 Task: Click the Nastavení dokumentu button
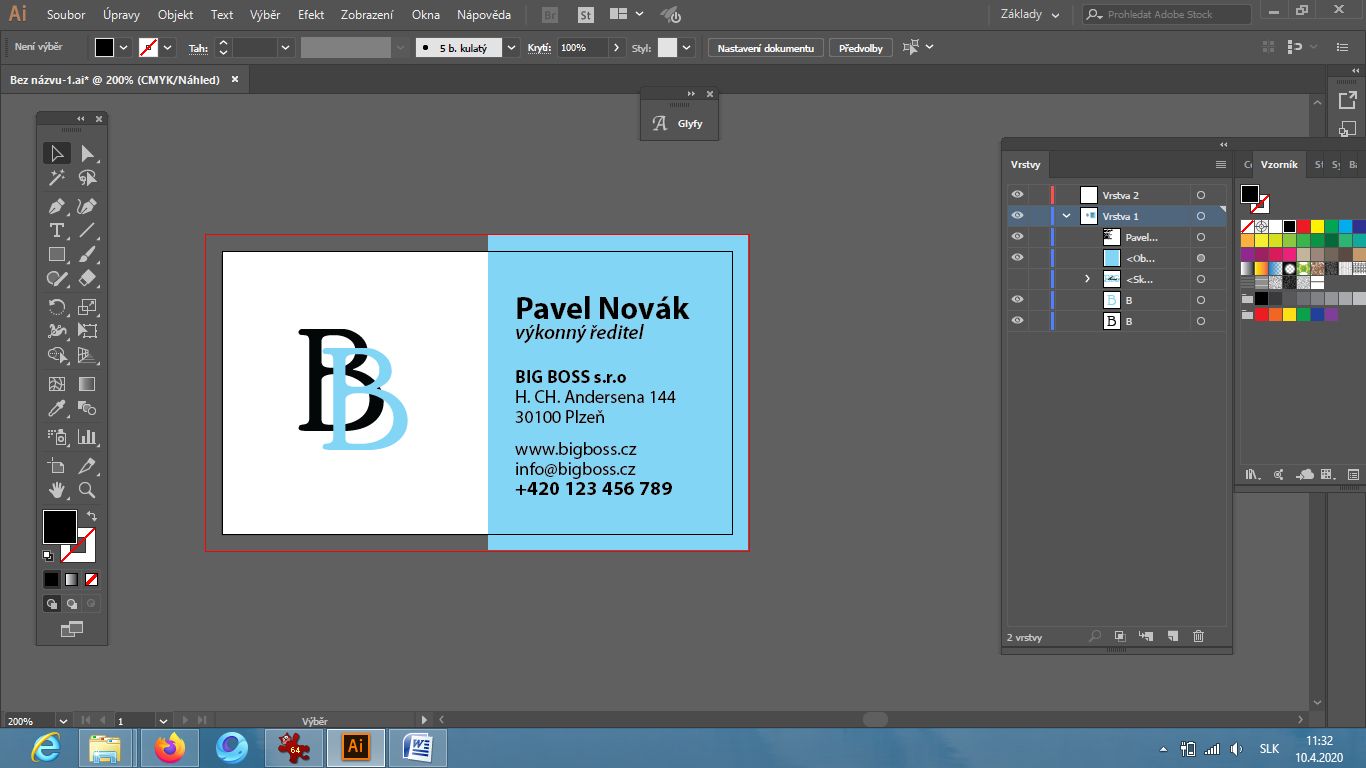[766, 48]
